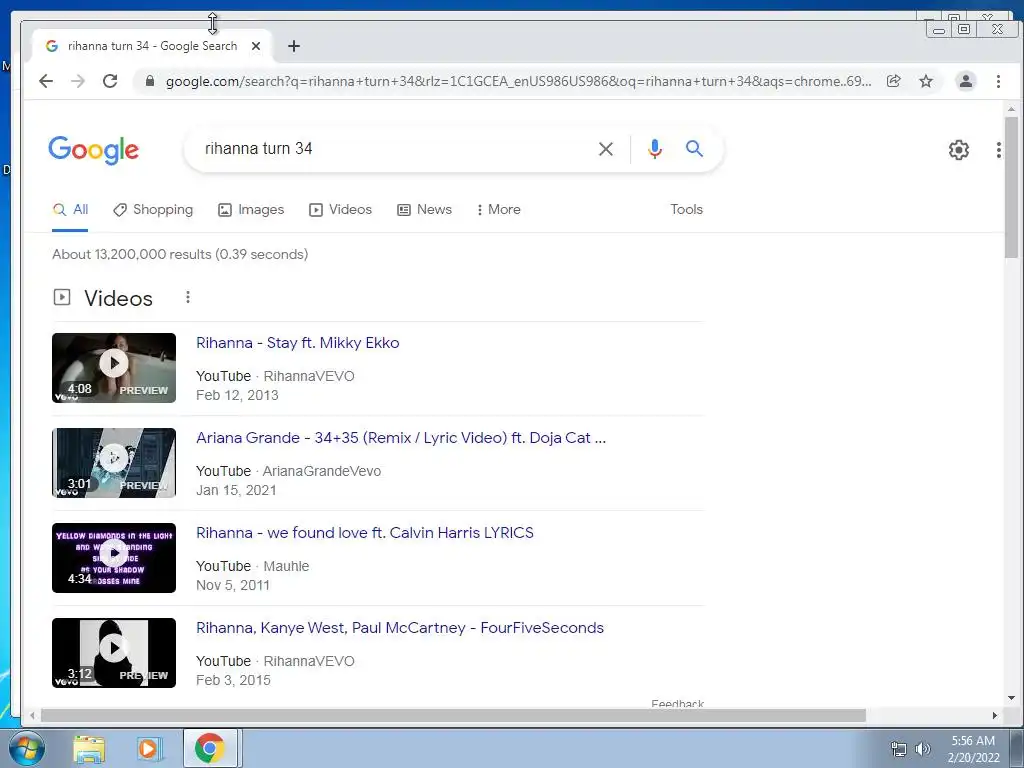1024x768 pixels.
Task: Open the options dots right of settings gear
Action: point(999,150)
